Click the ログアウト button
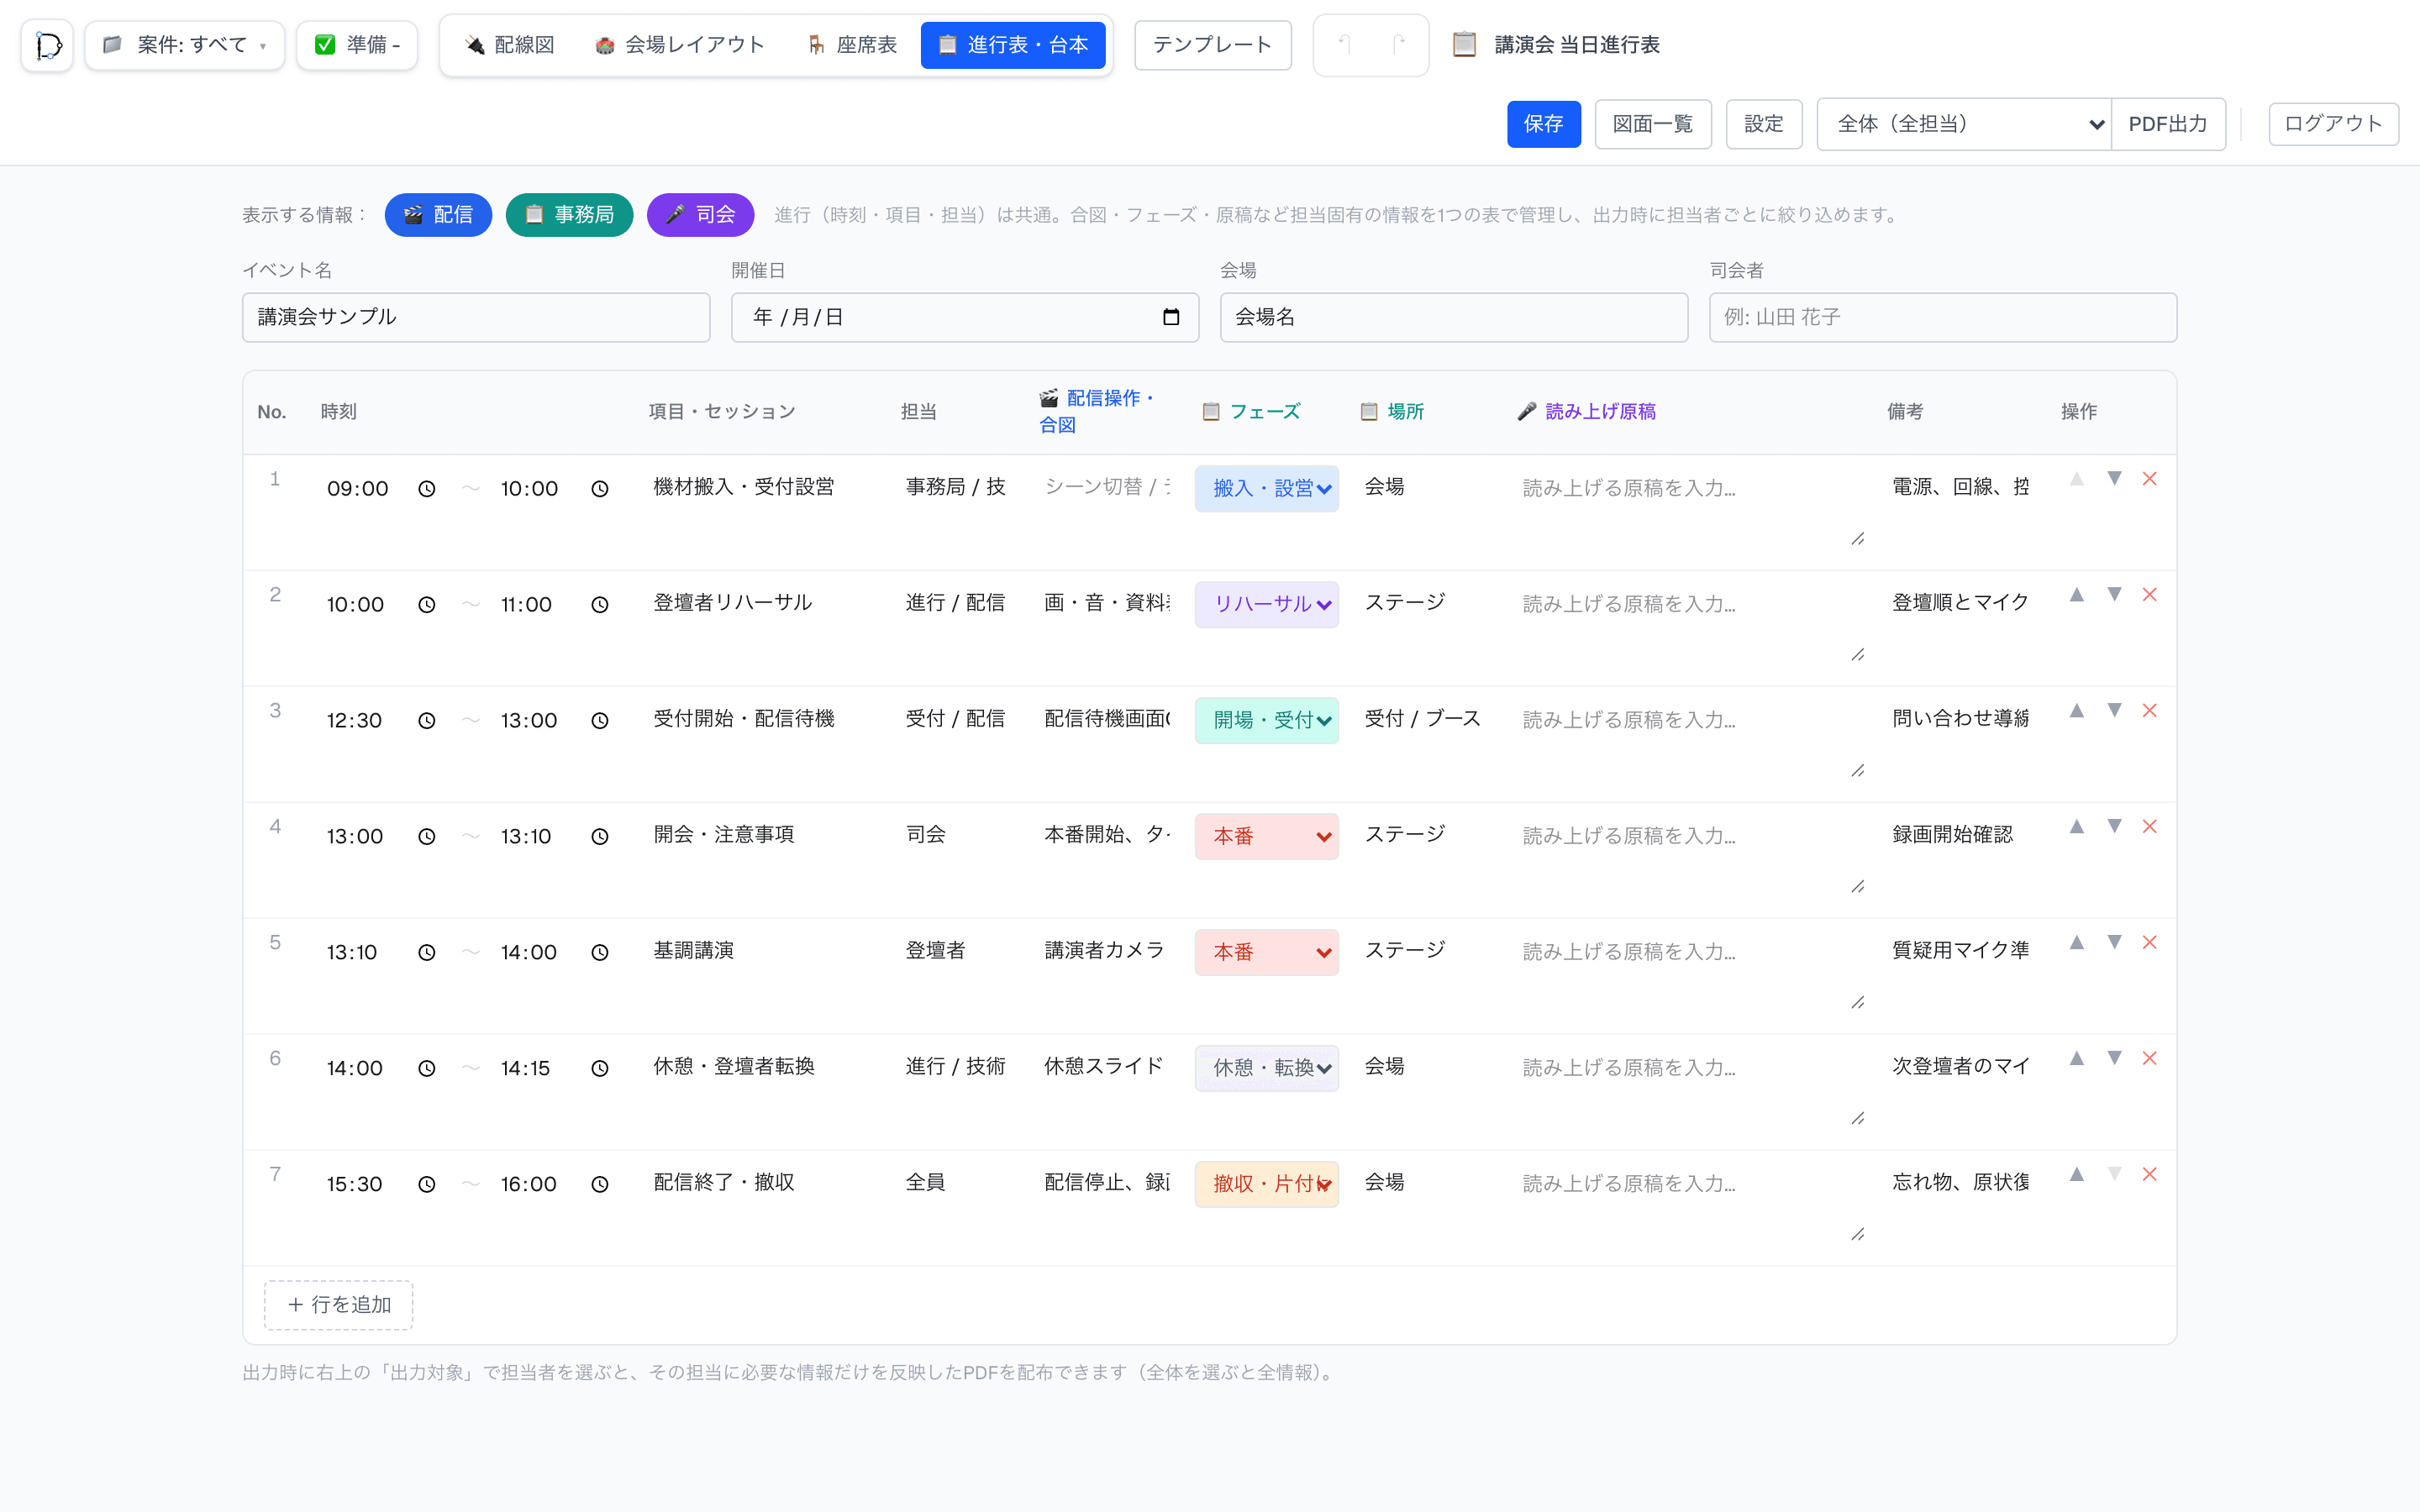 2333,124
